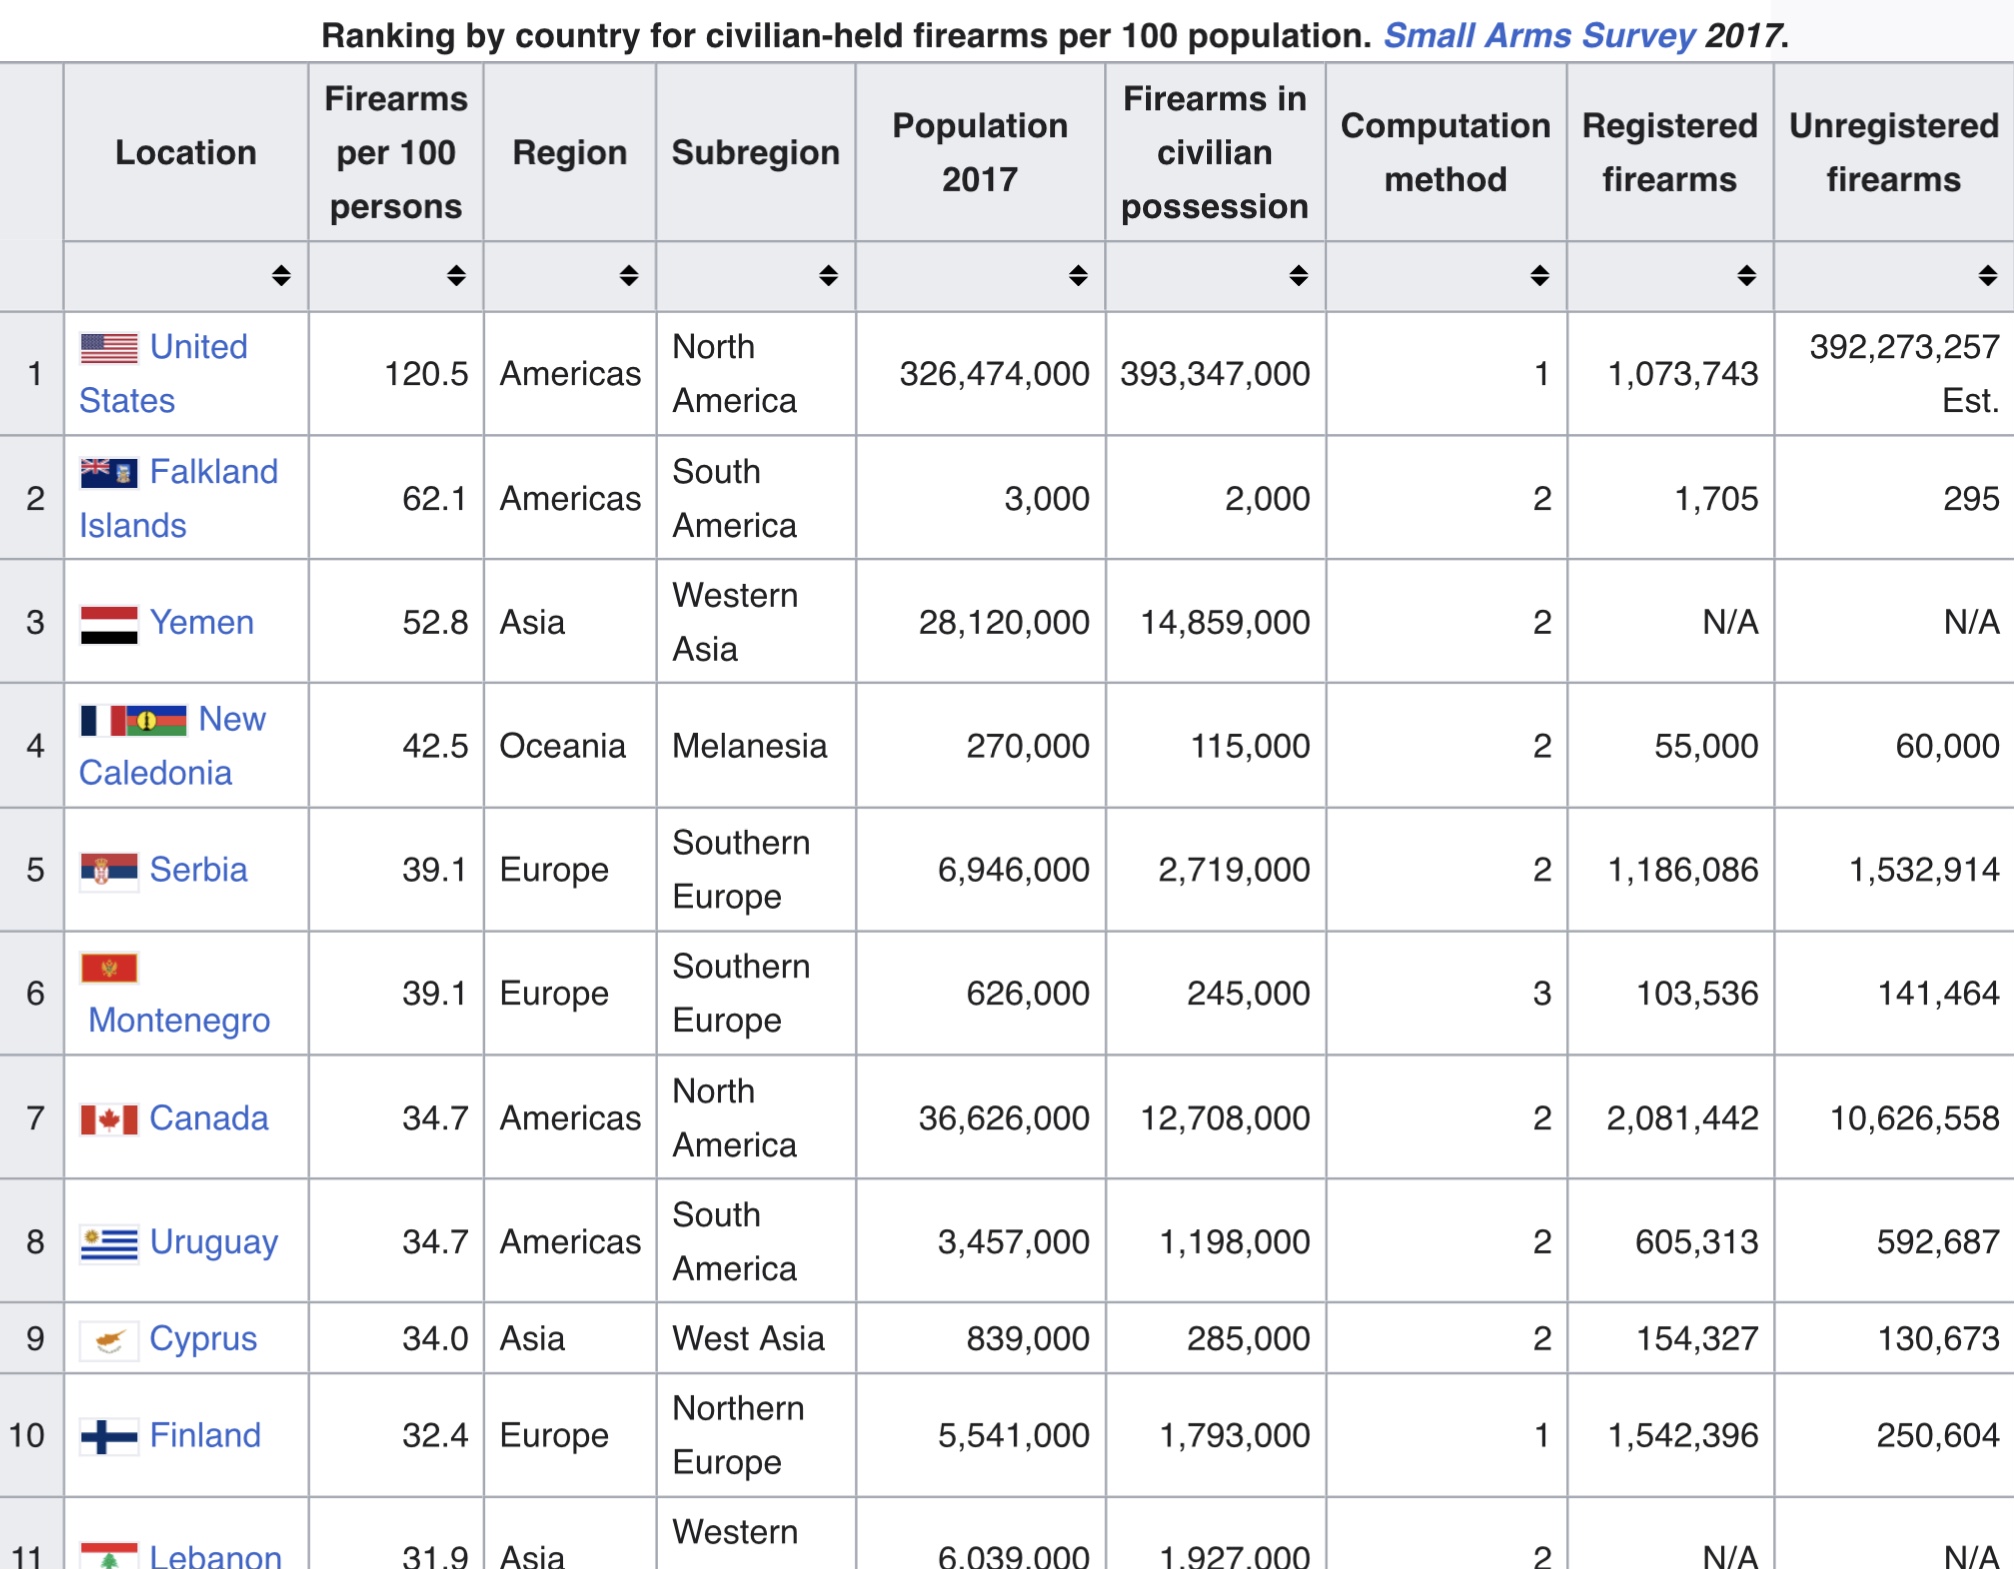Viewport: 2014px width, 1569px height.
Task: Click the Registered firearms header
Action: (1670, 152)
